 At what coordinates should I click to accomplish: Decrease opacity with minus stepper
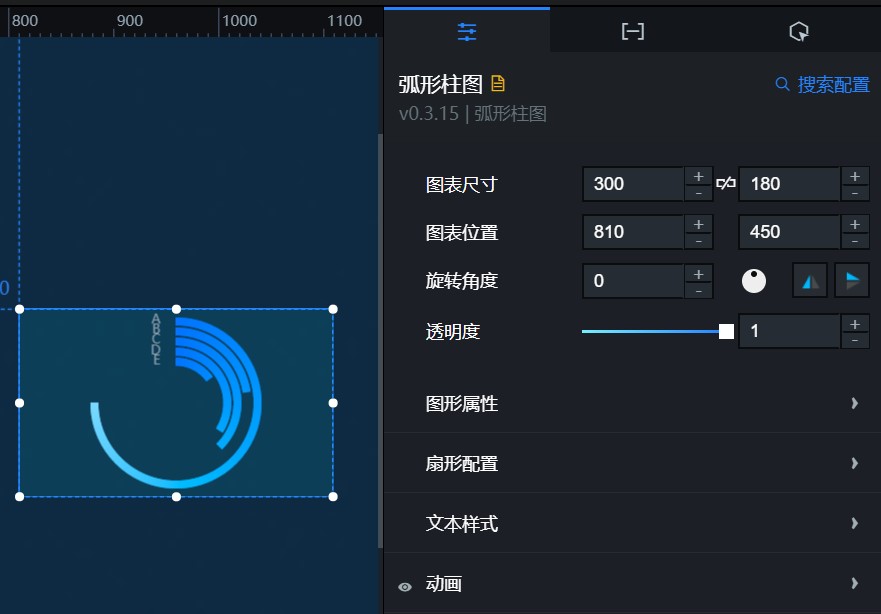coord(855,340)
